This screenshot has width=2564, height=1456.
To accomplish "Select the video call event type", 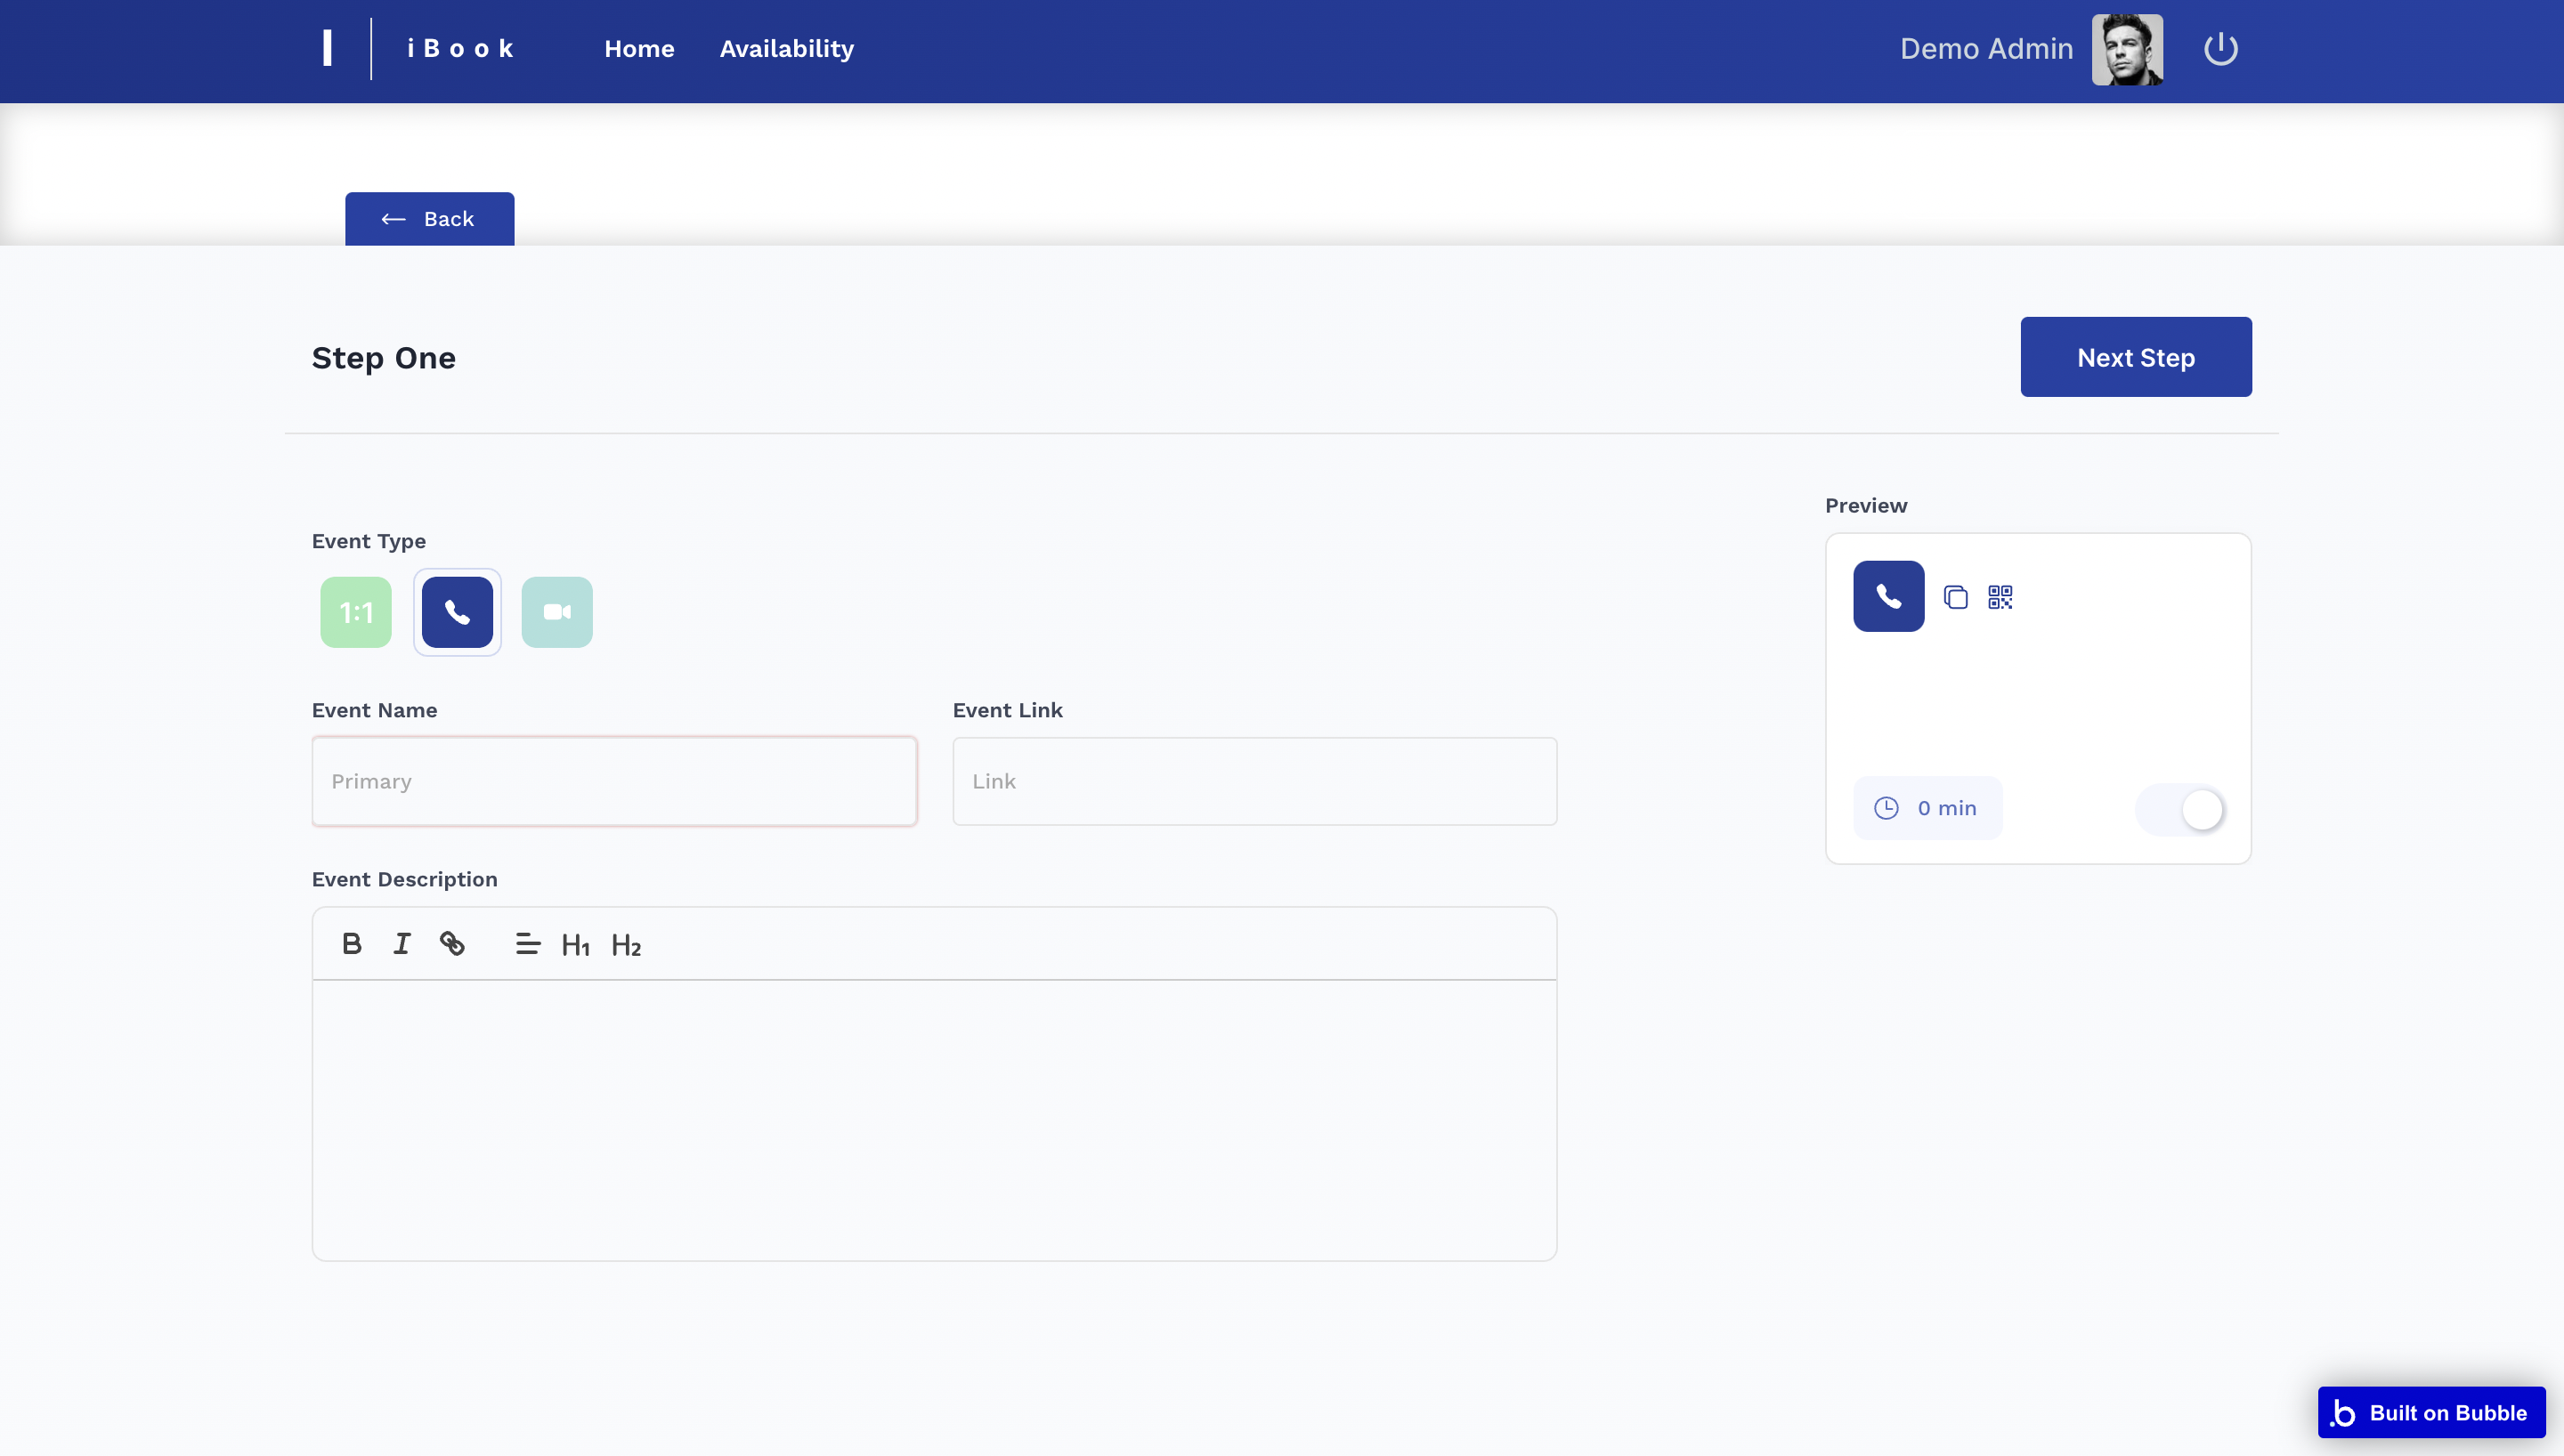I will [x=557, y=612].
